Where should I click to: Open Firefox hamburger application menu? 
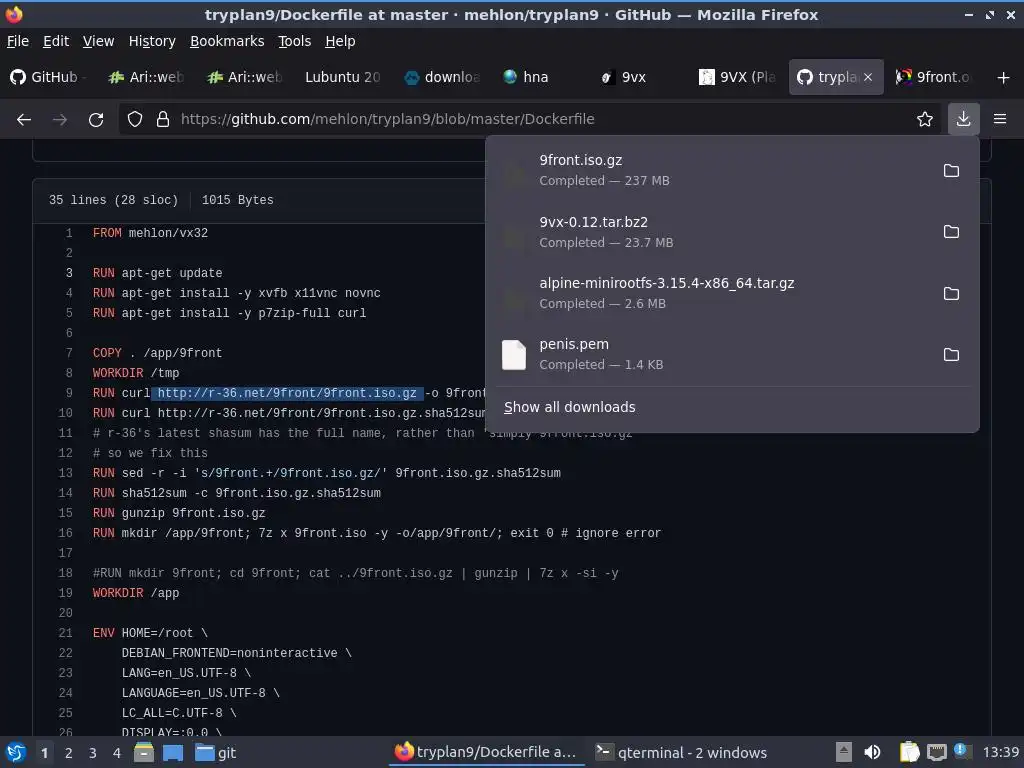point(1000,119)
